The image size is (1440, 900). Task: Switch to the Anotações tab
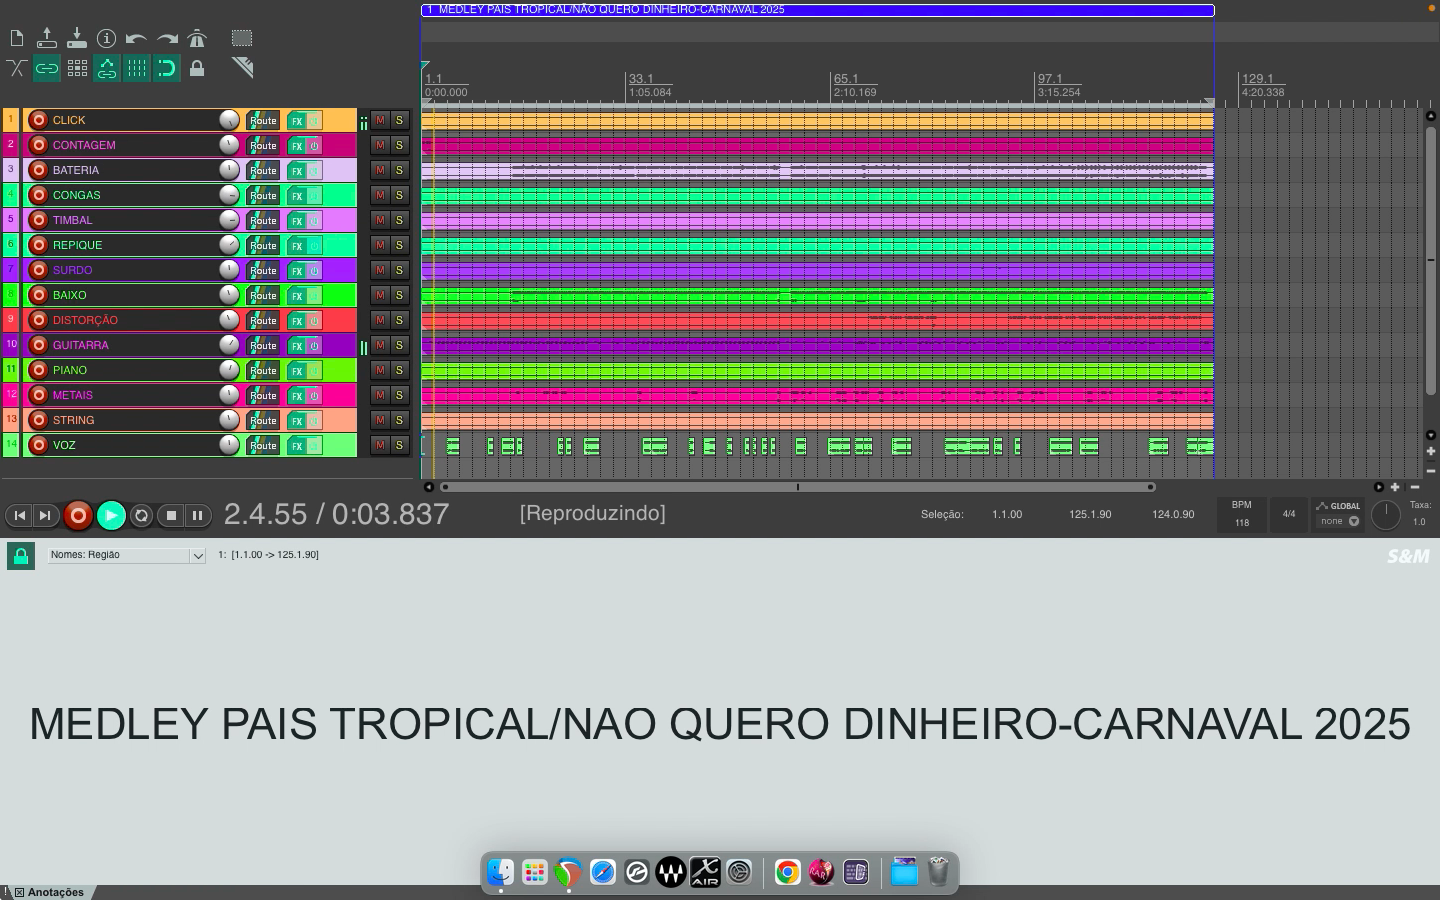(x=55, y=892)
